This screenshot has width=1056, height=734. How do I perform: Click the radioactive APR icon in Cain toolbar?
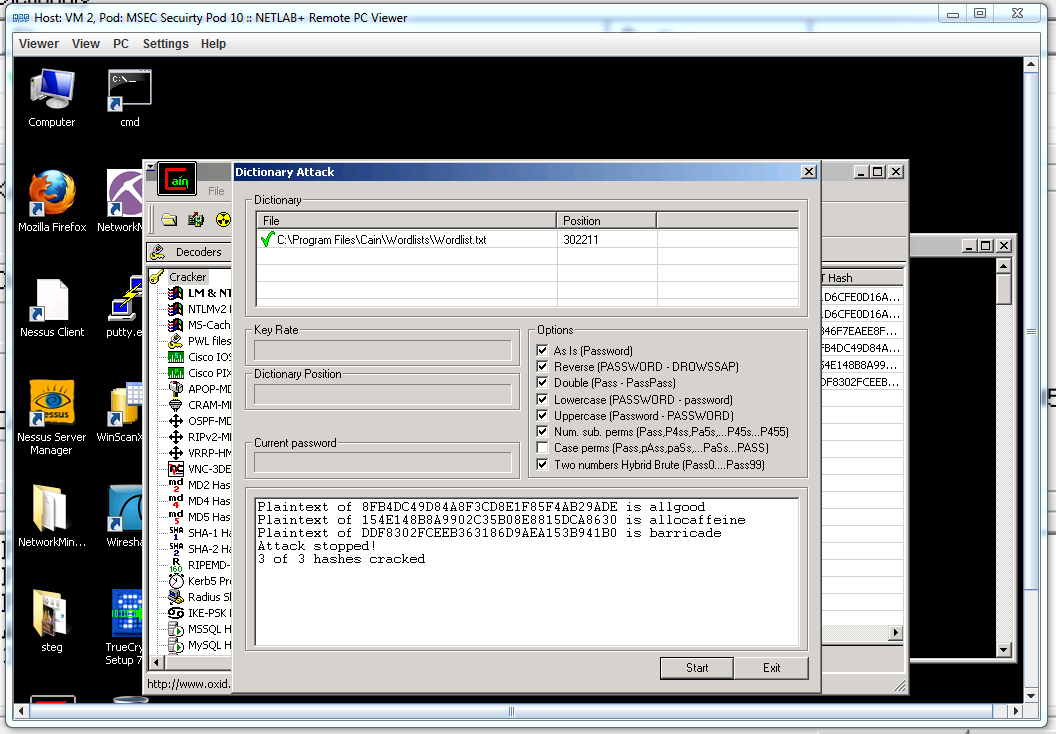223,220
